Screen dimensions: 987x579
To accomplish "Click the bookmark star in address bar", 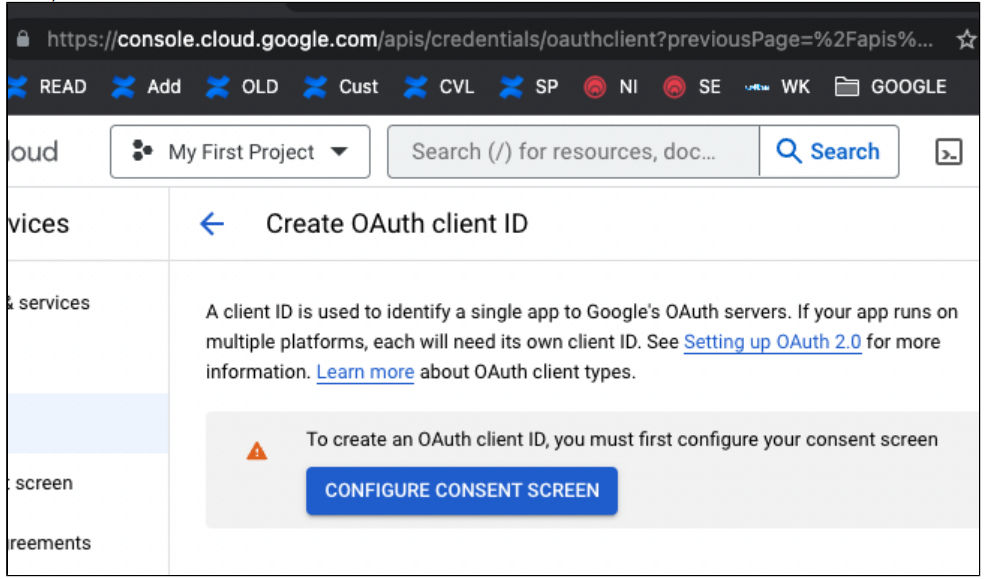I will 966,40.
